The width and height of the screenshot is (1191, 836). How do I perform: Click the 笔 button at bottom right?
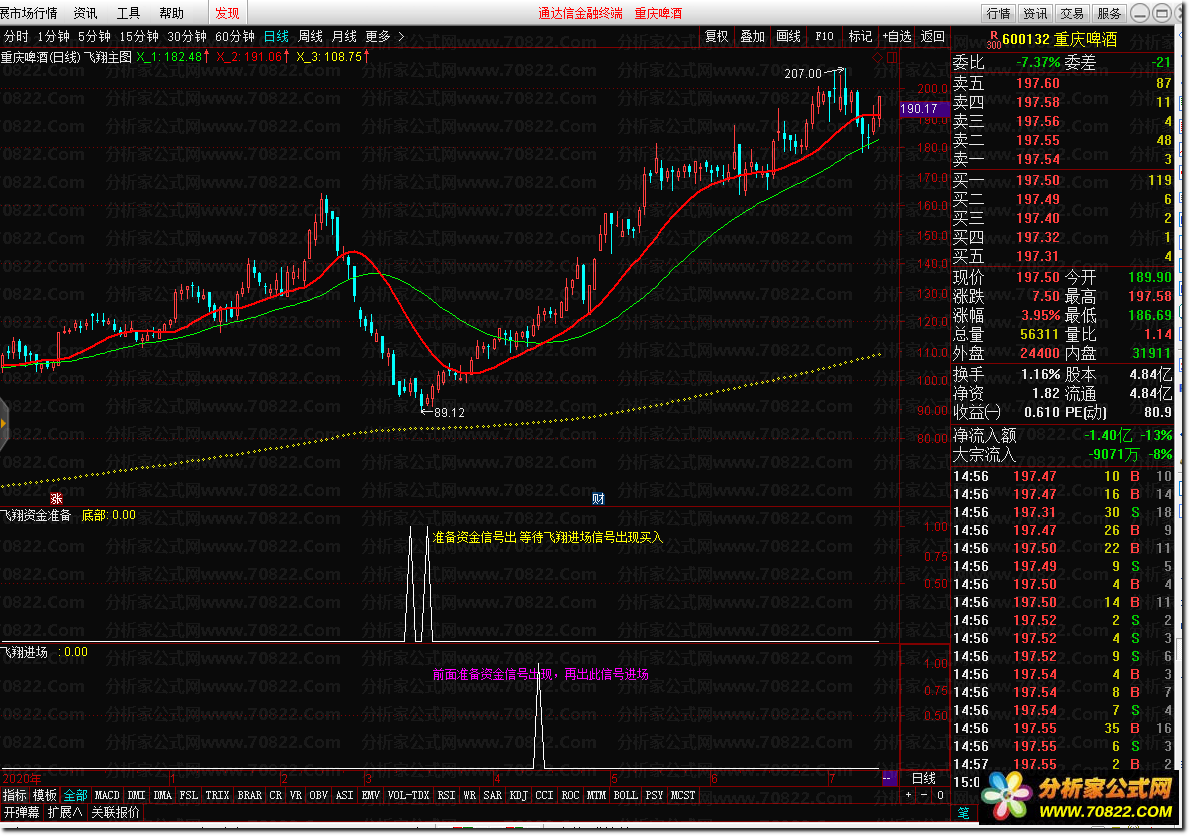pos(963,813)
